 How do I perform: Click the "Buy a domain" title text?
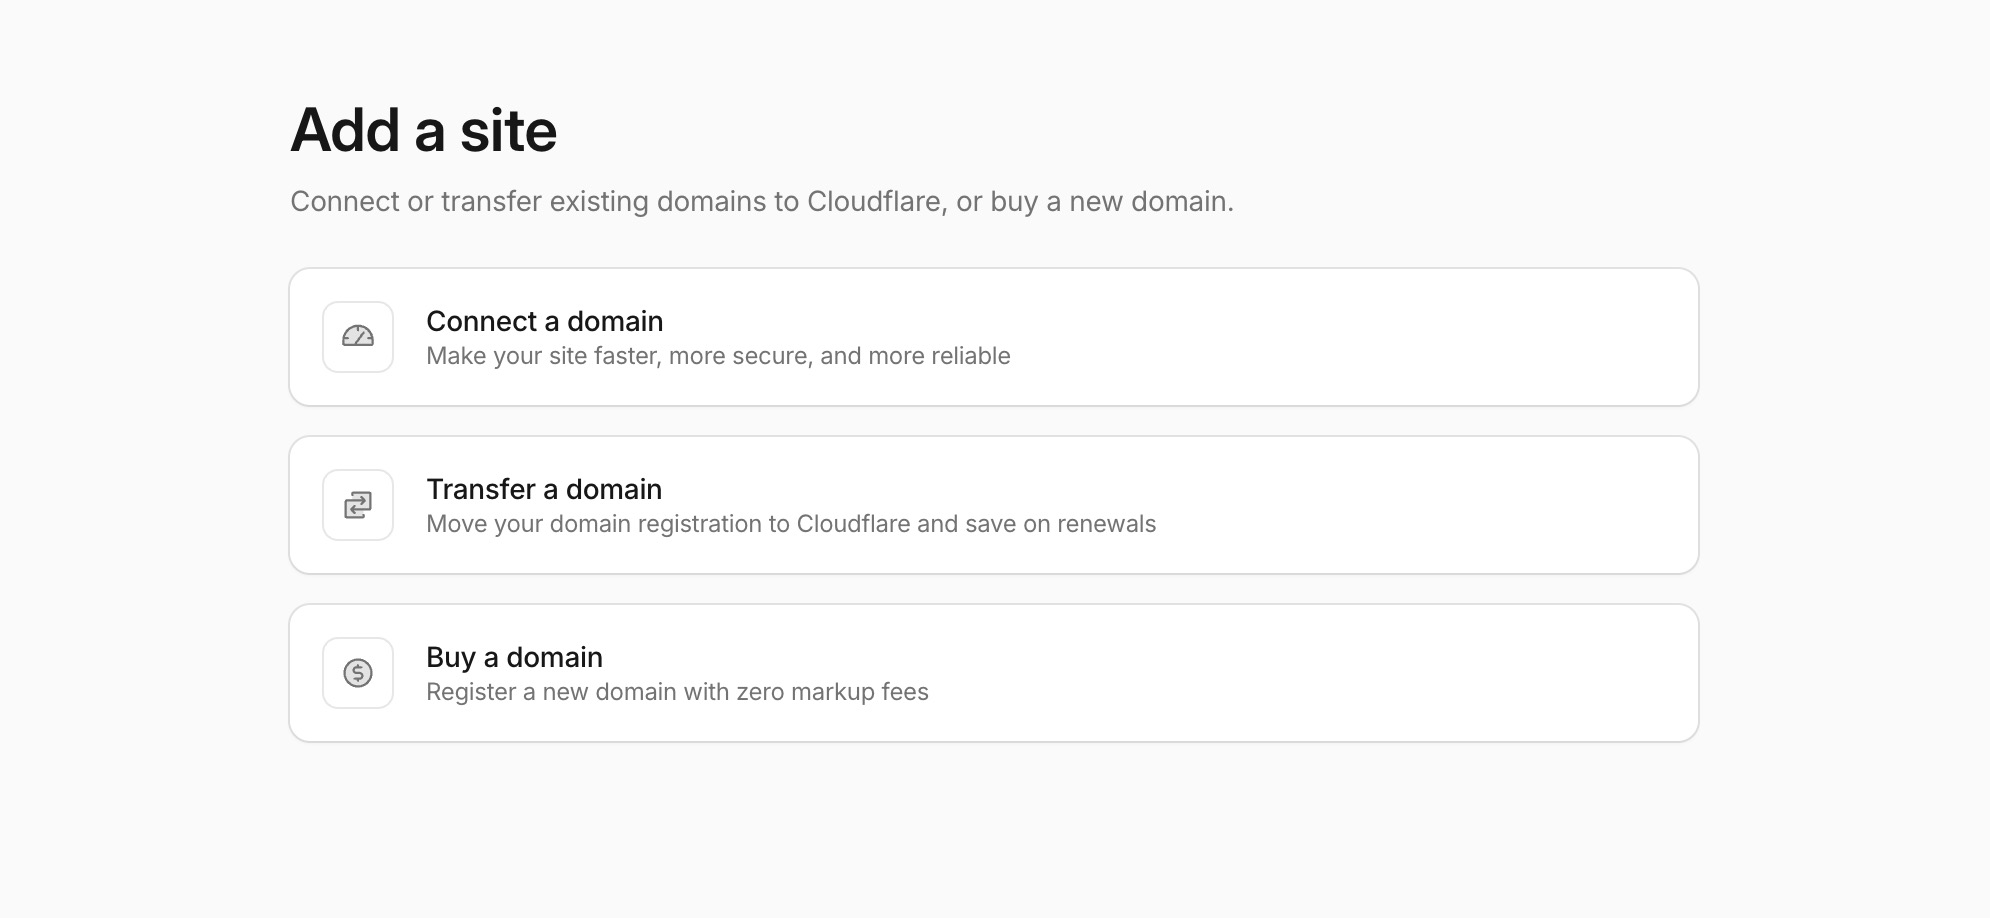point(514,657)
